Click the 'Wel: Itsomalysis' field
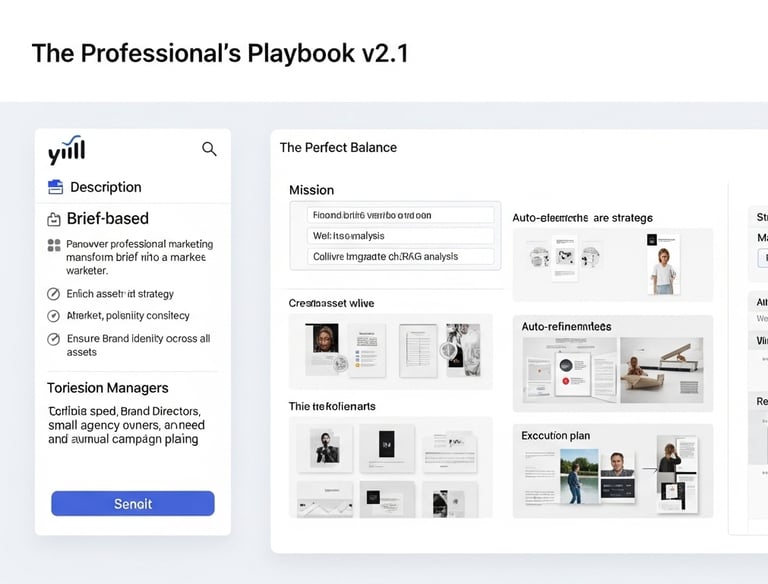The height and width of the screenshot is (584, 768). point(401,236)
